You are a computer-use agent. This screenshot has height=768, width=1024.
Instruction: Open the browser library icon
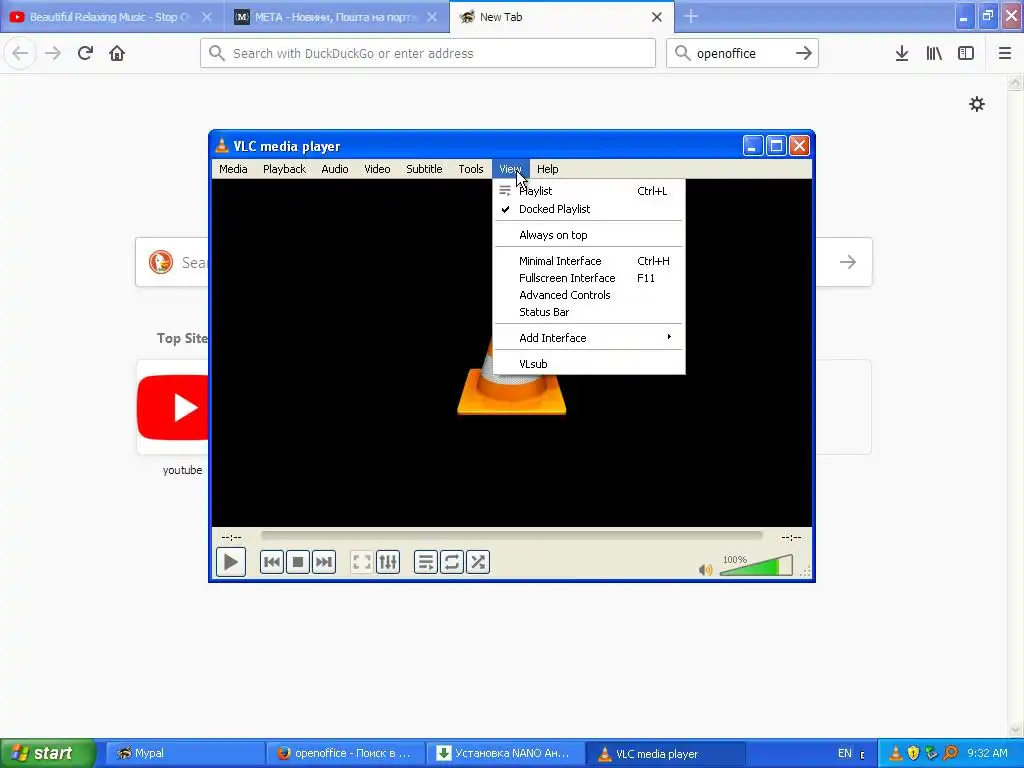(934, 53)
